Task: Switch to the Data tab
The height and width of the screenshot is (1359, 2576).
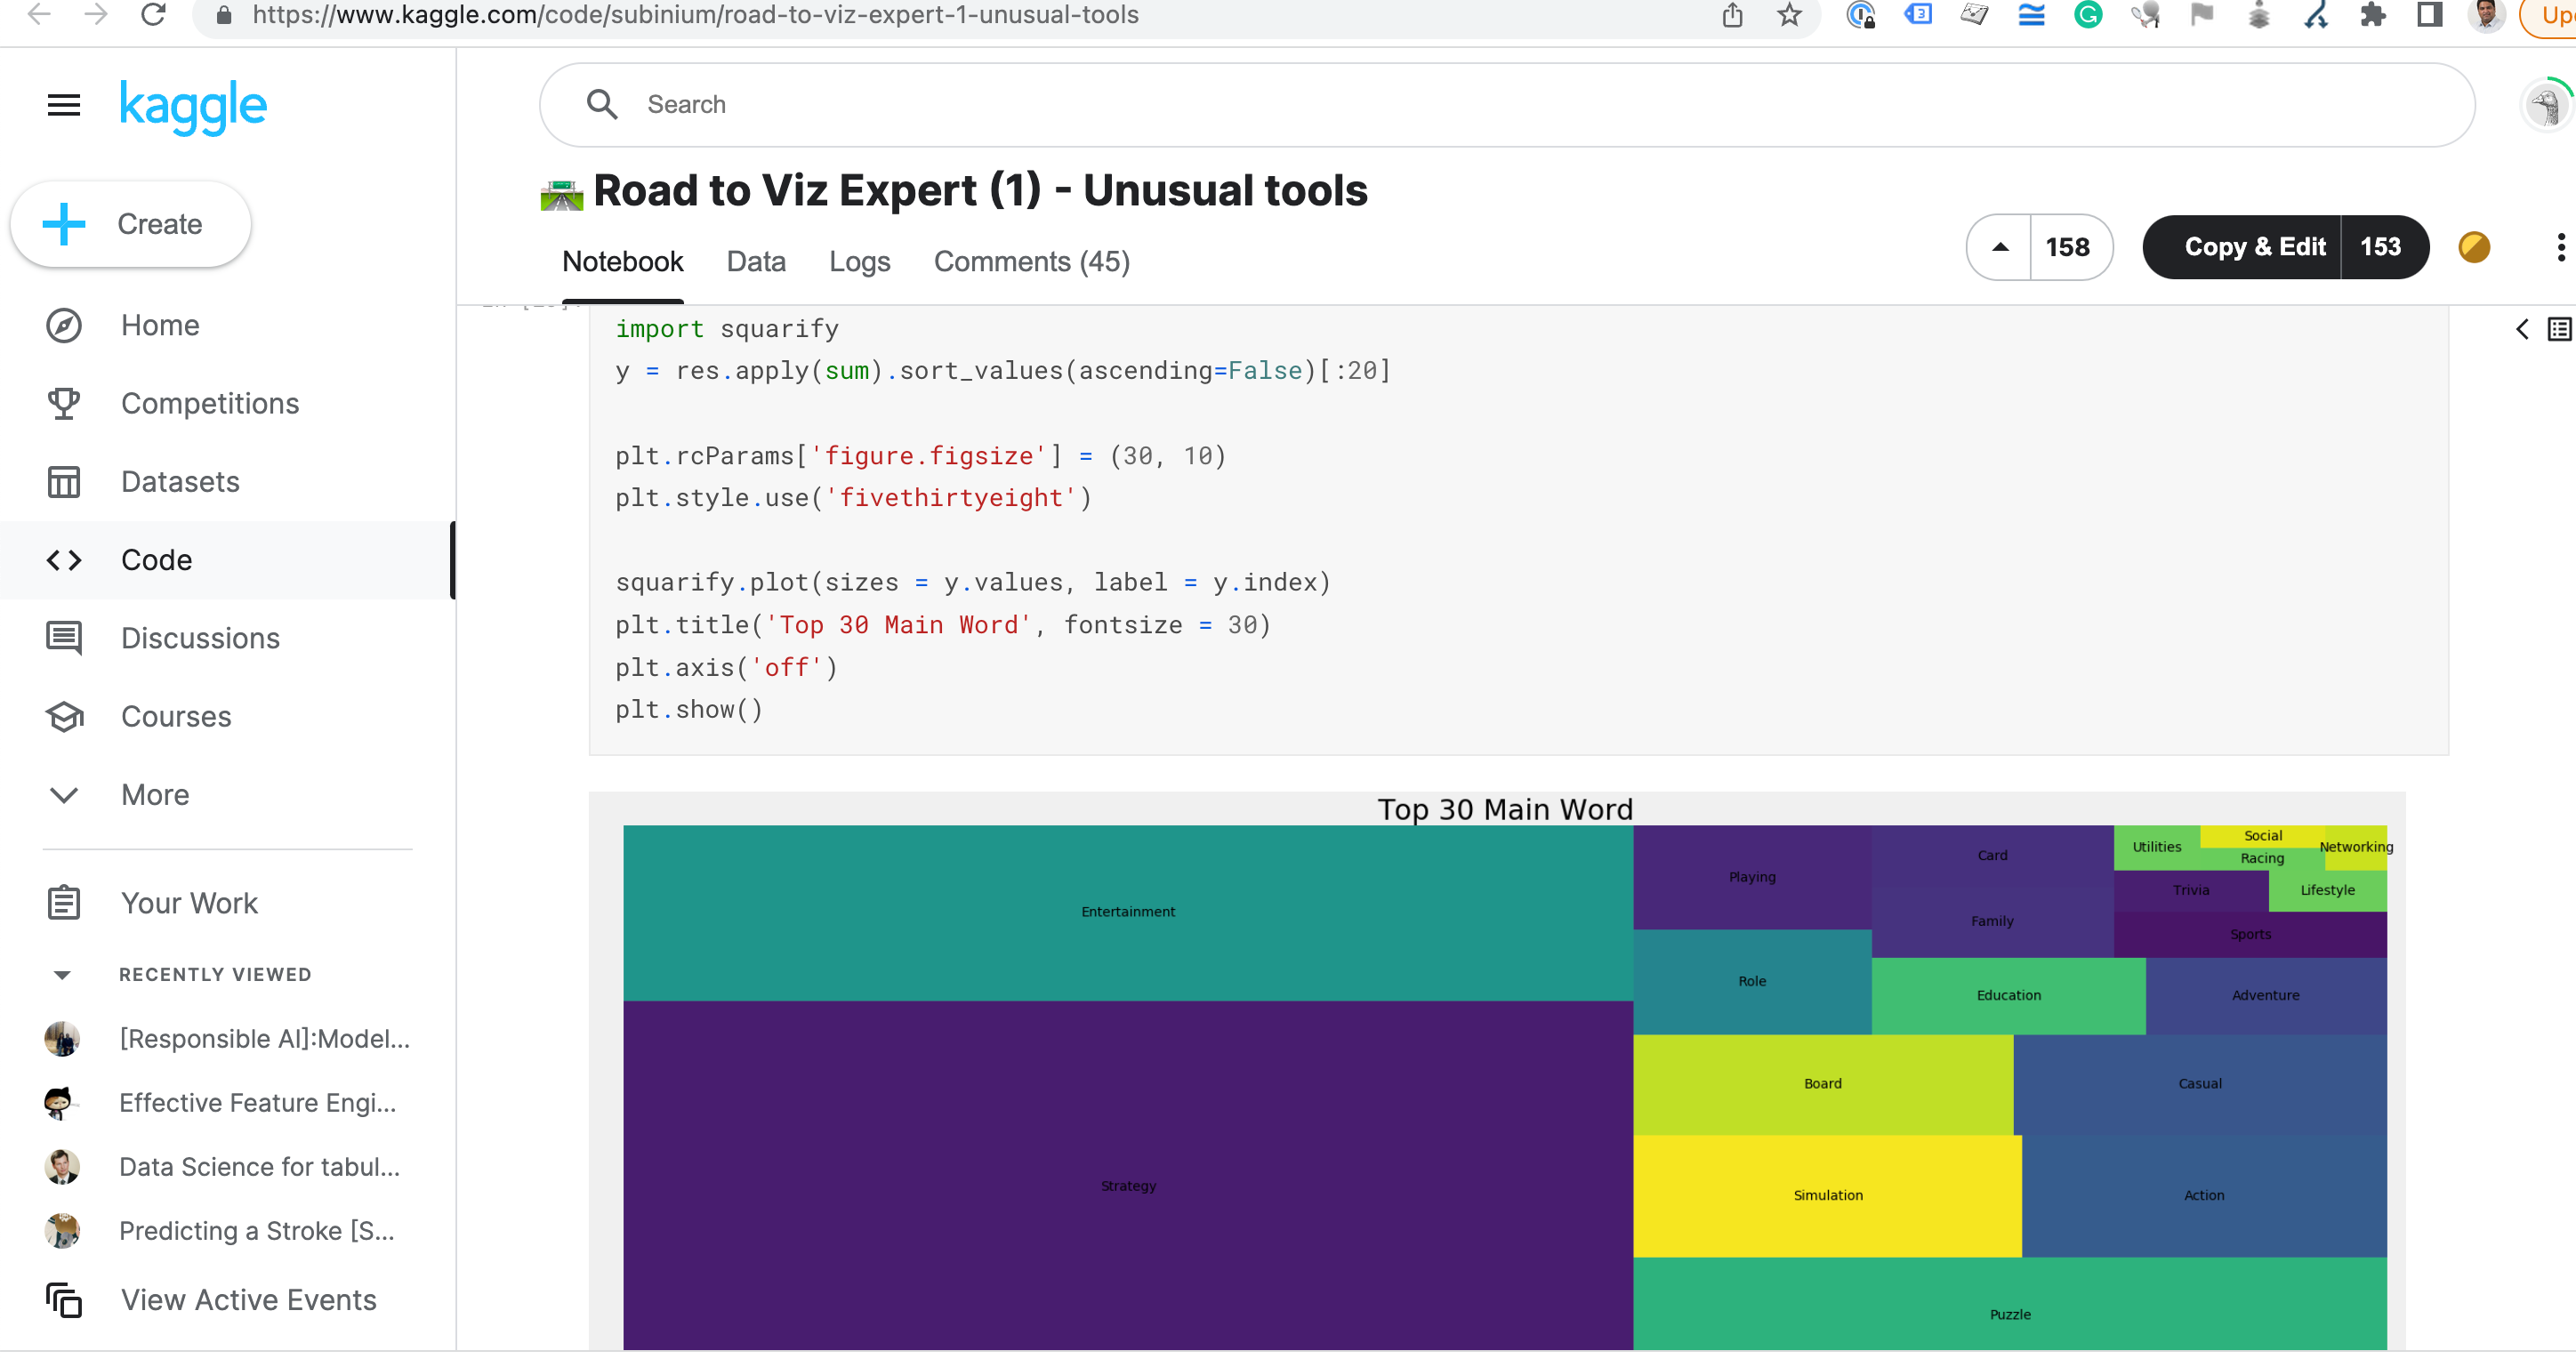Action: click(x=756, y=261)
